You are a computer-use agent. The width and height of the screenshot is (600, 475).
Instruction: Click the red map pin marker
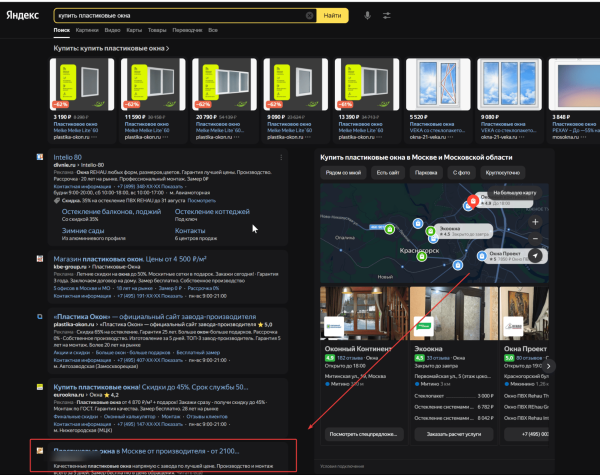[x=472, y=201]
